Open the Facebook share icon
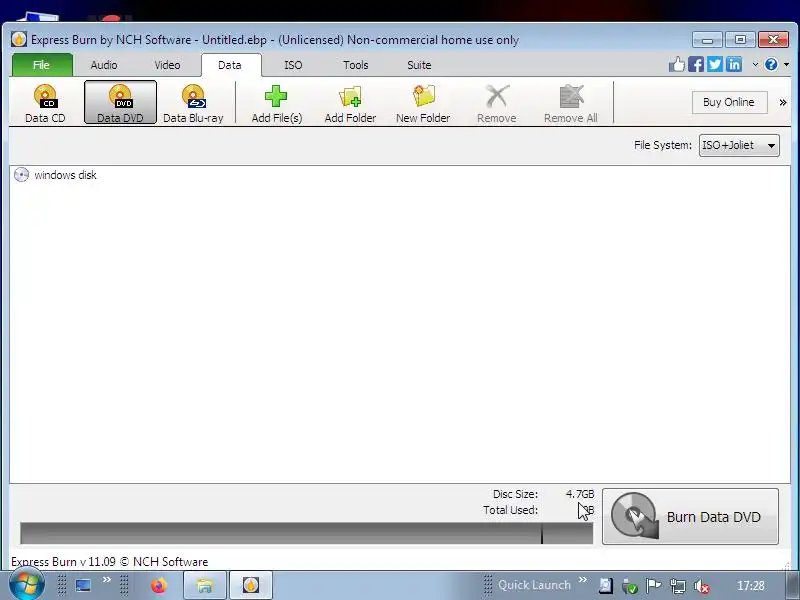This screenshot has height=600, width=800. point(695,64)
